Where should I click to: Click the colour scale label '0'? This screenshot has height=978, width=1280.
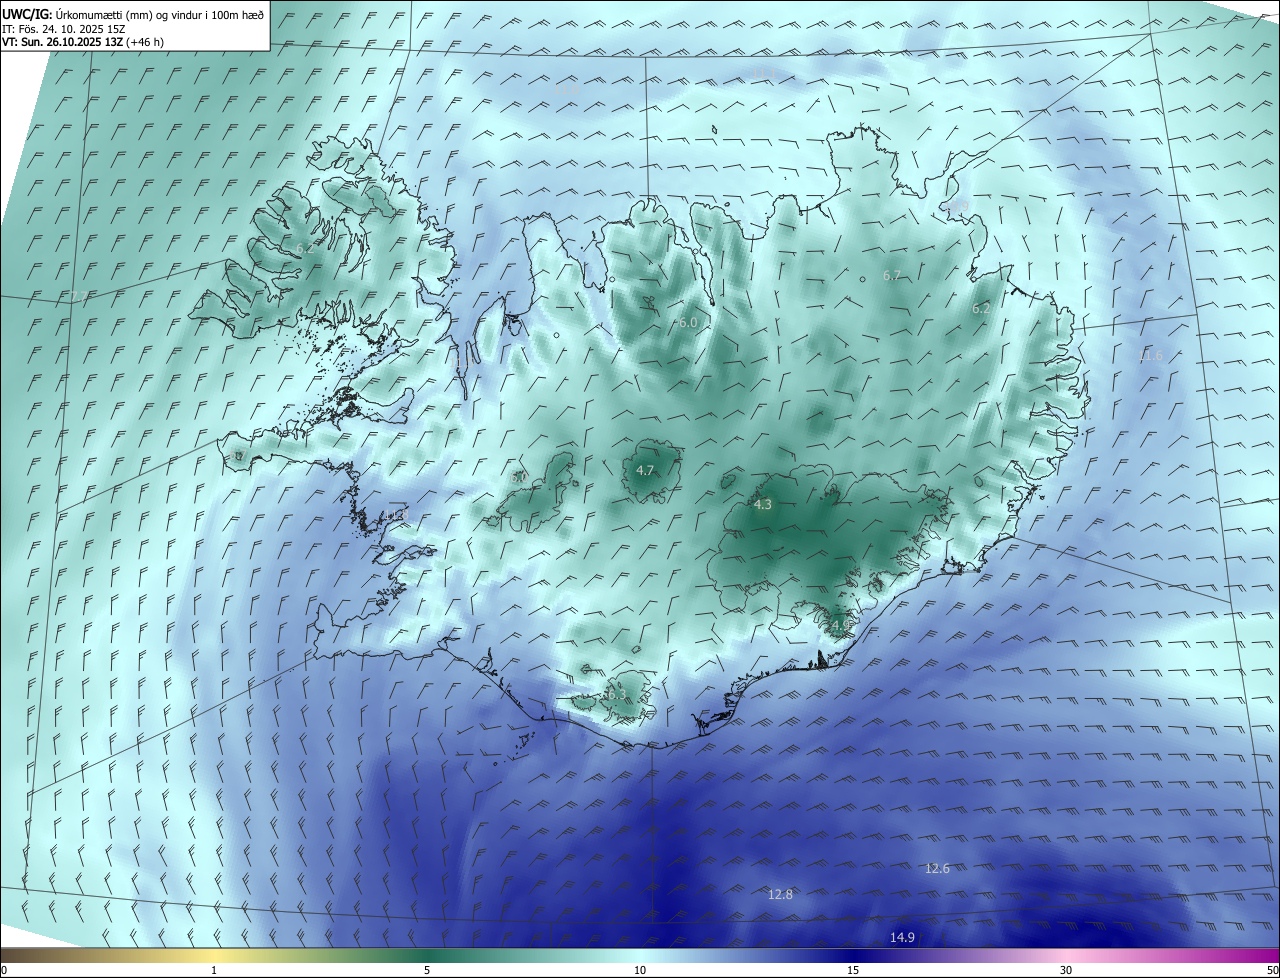[x=4, y=970]
